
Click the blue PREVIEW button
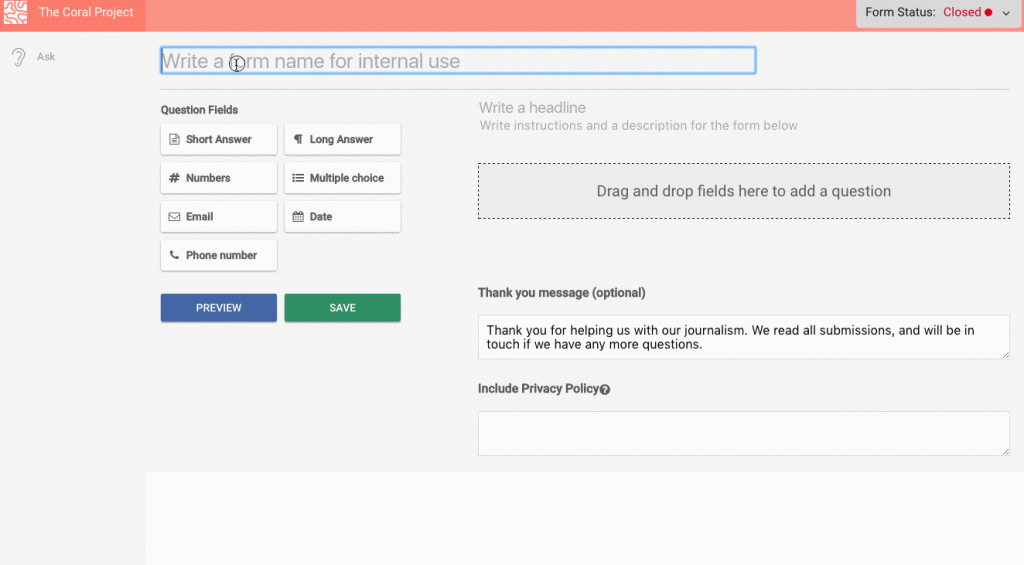tap(219, 308)
